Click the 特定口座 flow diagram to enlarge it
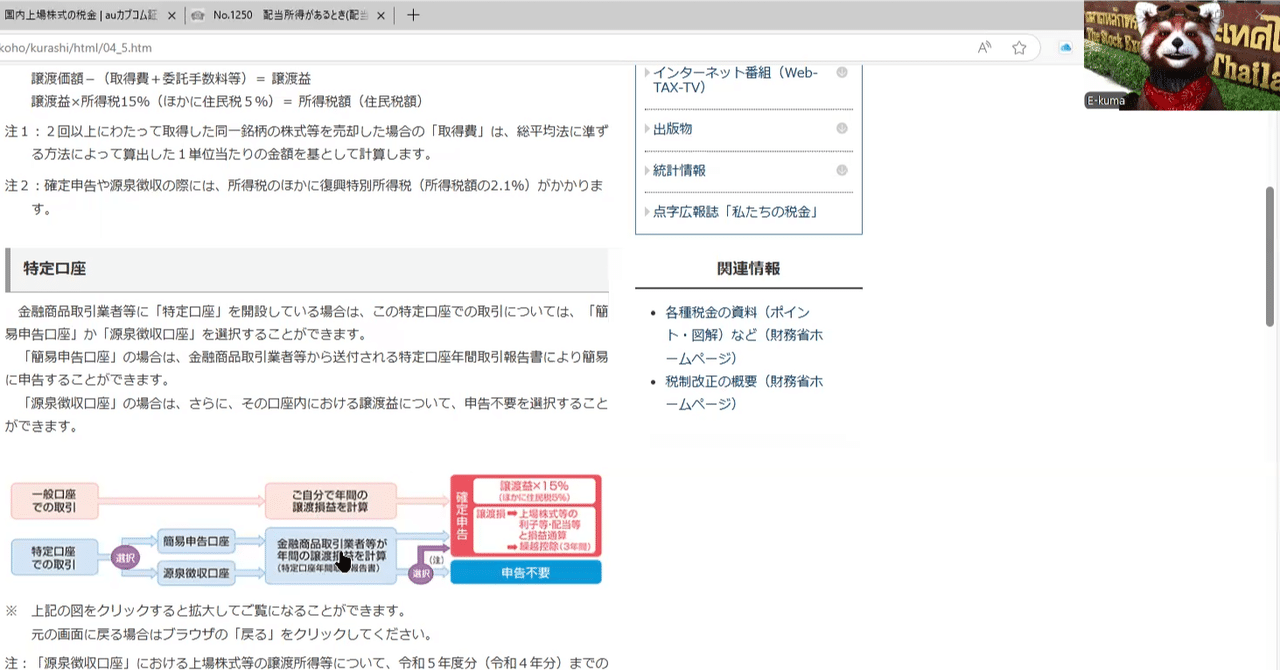Image resolution: width=1280 pixels, height=670 pixels. point(300,530)
